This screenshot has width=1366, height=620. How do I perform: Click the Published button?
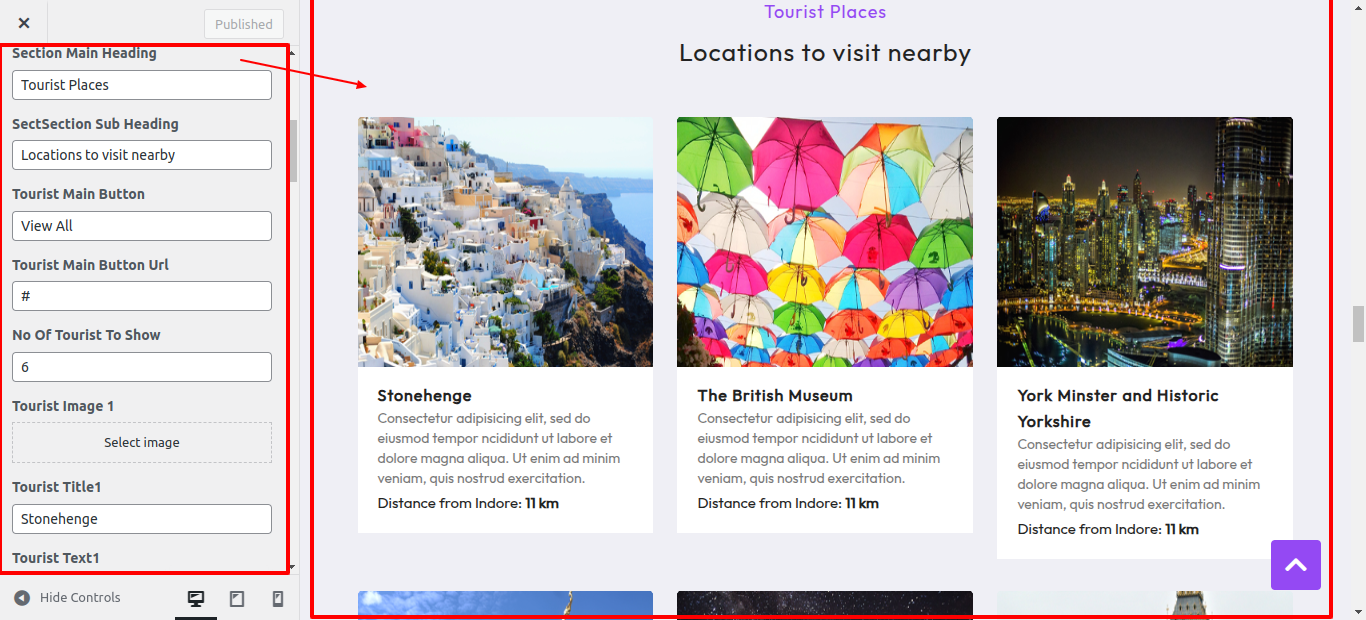click(243, 24)
